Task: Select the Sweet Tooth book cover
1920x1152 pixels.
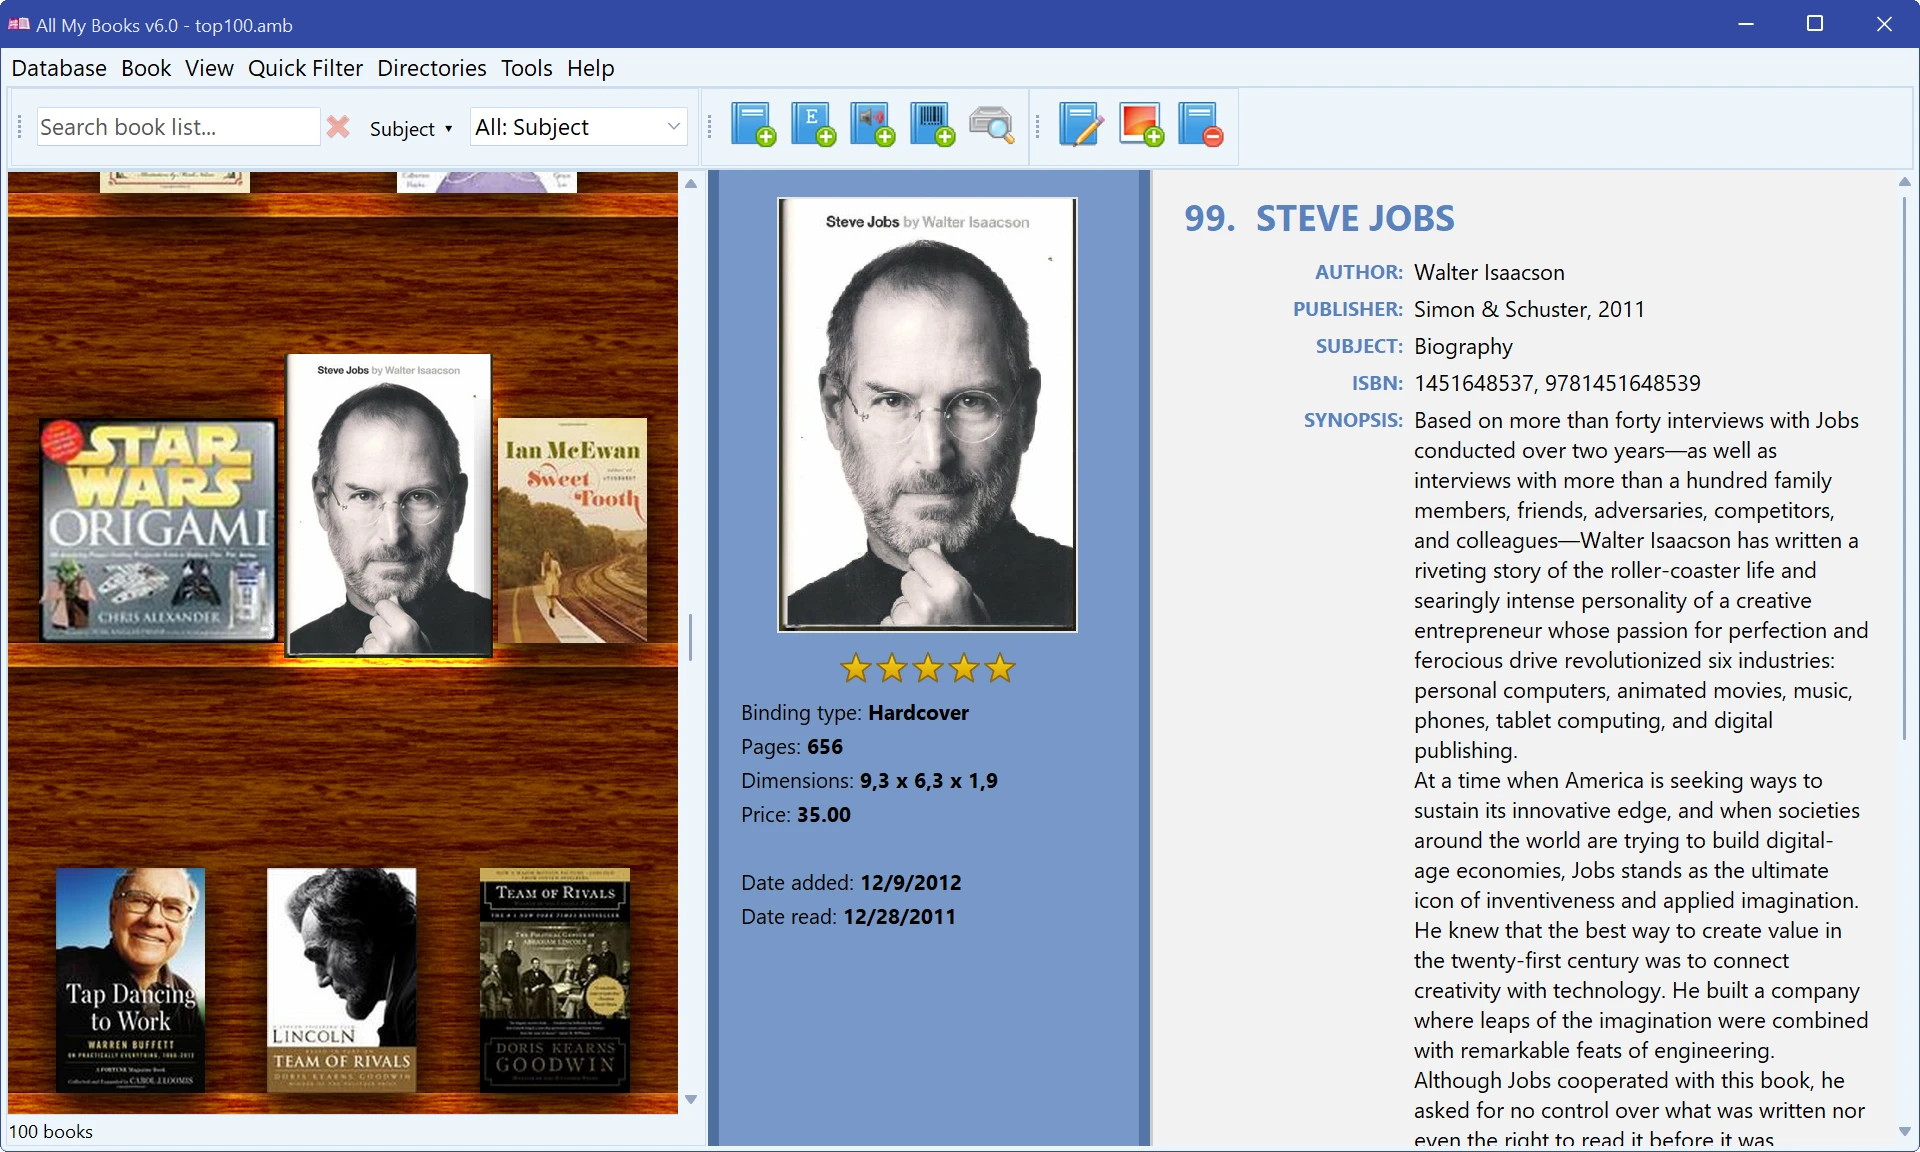Action: coord(572,530)
